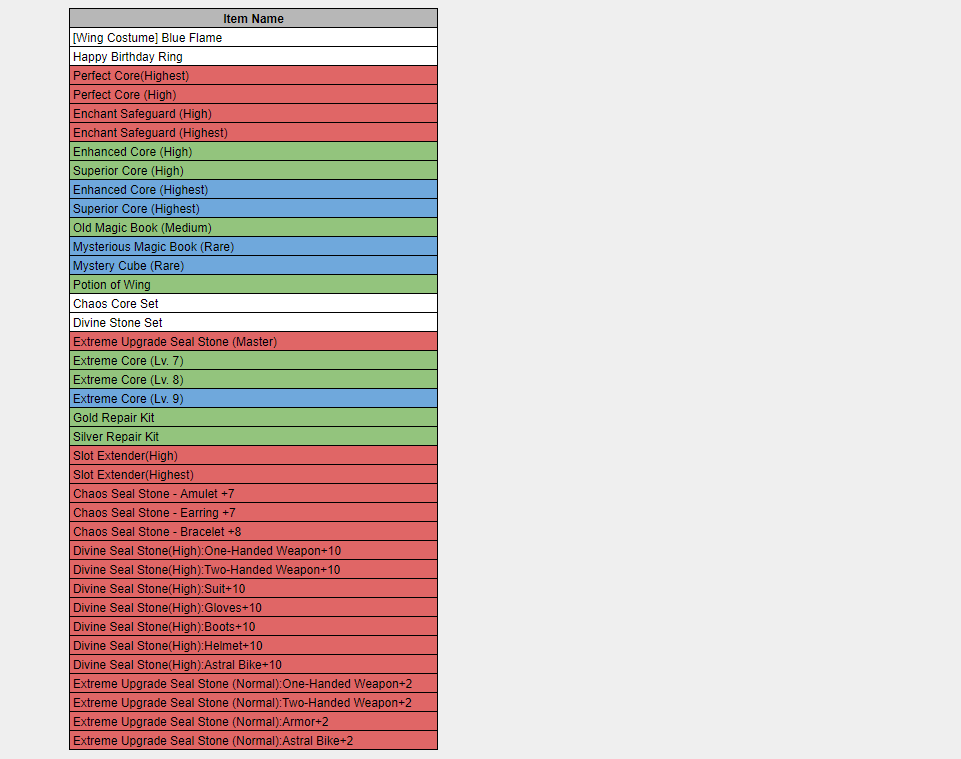The image size is (961, 759).
Task: Select the Superior Core (Highest) row
Action: click(253, 208)
